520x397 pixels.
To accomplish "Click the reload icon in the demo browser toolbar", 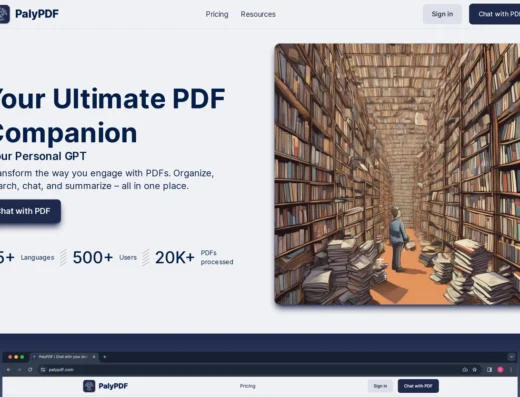I will point(30,370).
